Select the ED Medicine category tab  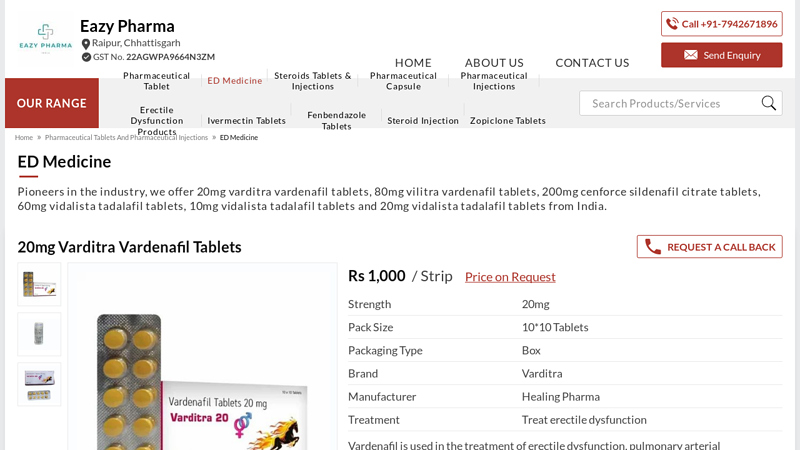235,81
